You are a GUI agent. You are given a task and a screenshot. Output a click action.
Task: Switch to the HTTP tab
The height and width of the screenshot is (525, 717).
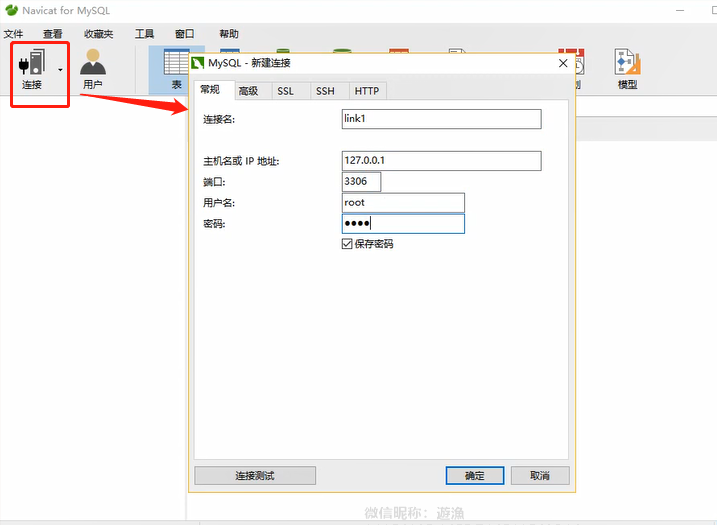point(368,91)
